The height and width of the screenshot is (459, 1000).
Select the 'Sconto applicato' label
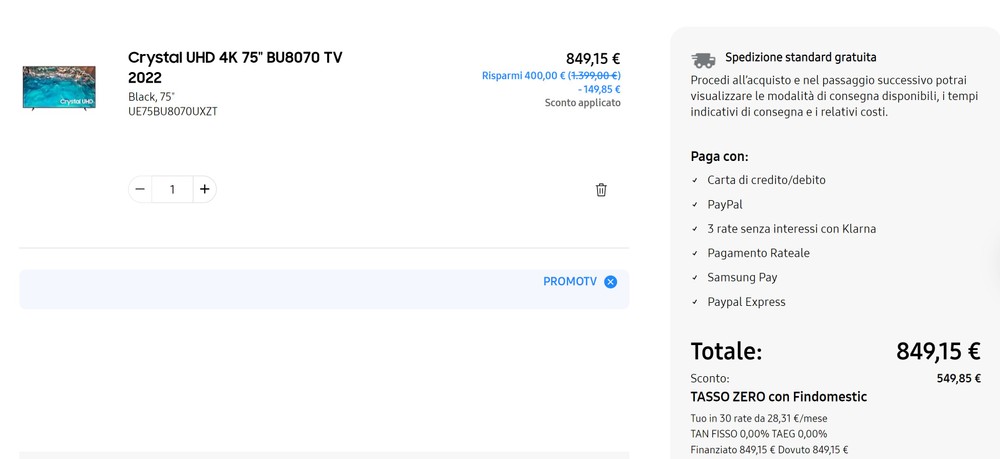582,103
